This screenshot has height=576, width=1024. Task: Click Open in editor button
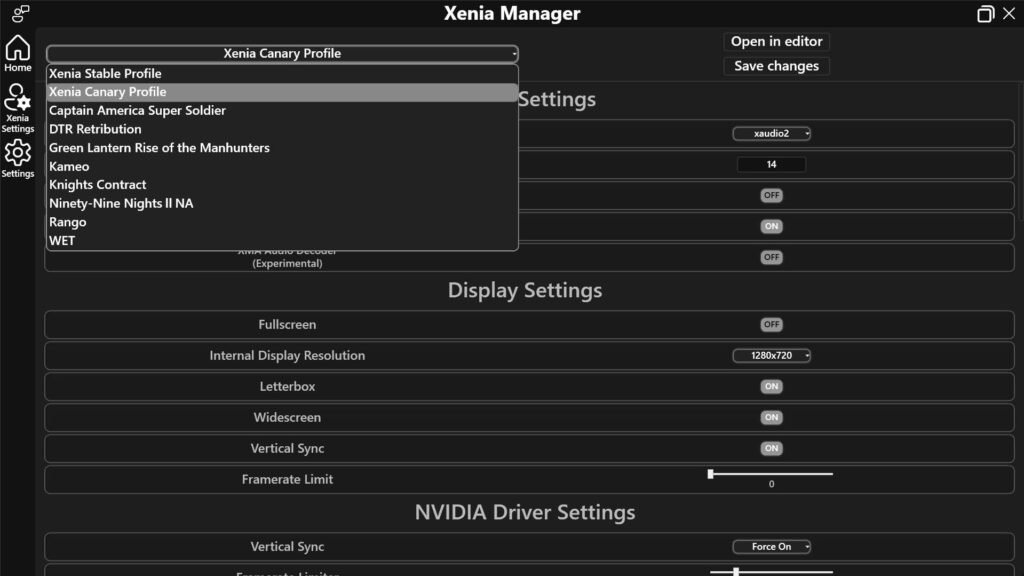776,41
